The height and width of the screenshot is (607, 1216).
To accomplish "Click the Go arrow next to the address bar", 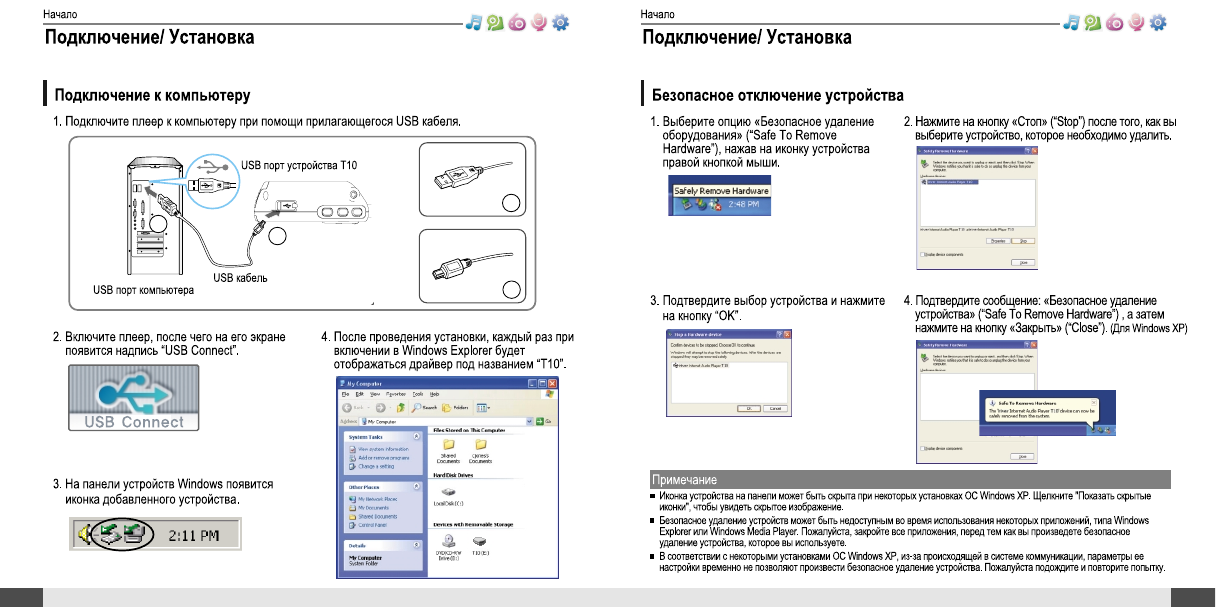I will pos(540,422).
